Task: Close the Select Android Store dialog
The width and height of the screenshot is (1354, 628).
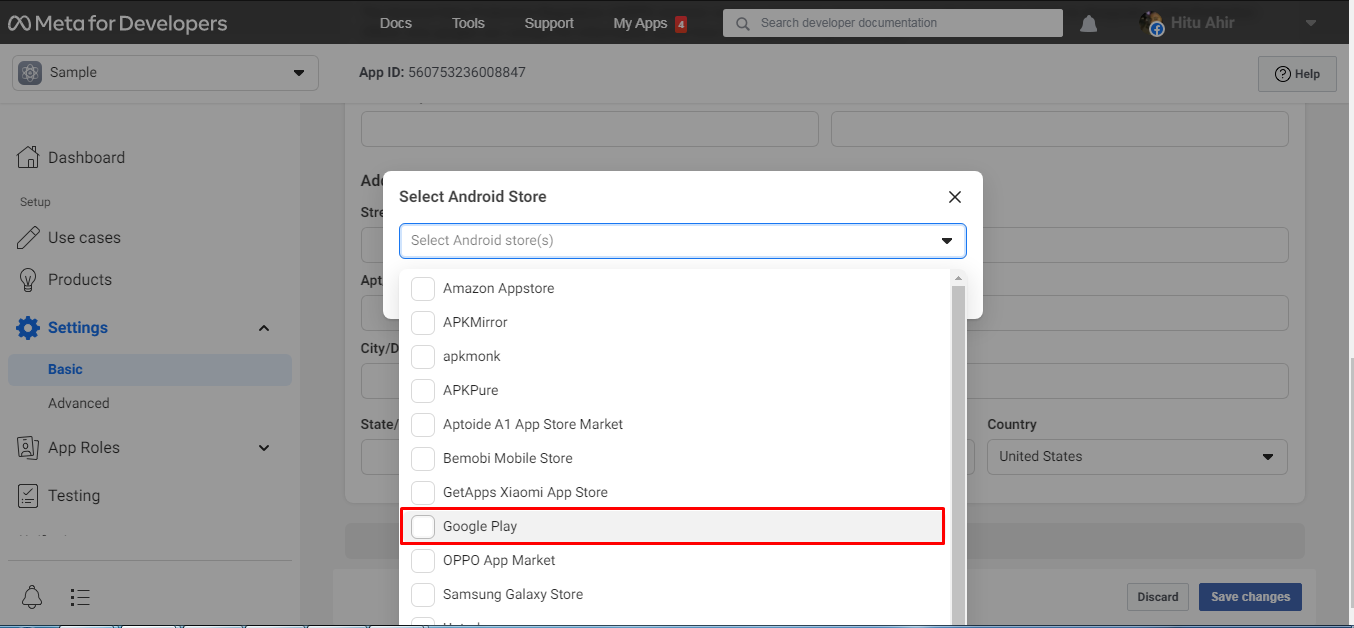Action: (955, 197)
